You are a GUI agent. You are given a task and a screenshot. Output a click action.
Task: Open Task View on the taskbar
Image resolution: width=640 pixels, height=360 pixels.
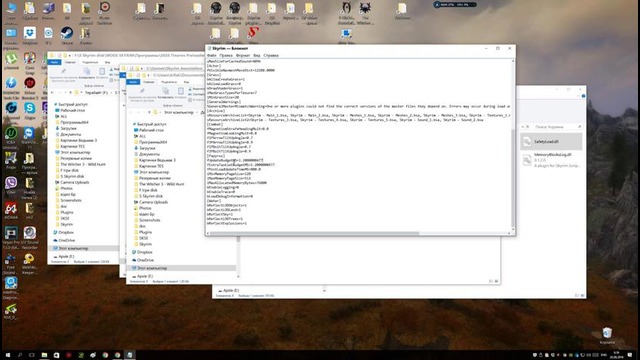pyautogui.click(x=32, y=355)
